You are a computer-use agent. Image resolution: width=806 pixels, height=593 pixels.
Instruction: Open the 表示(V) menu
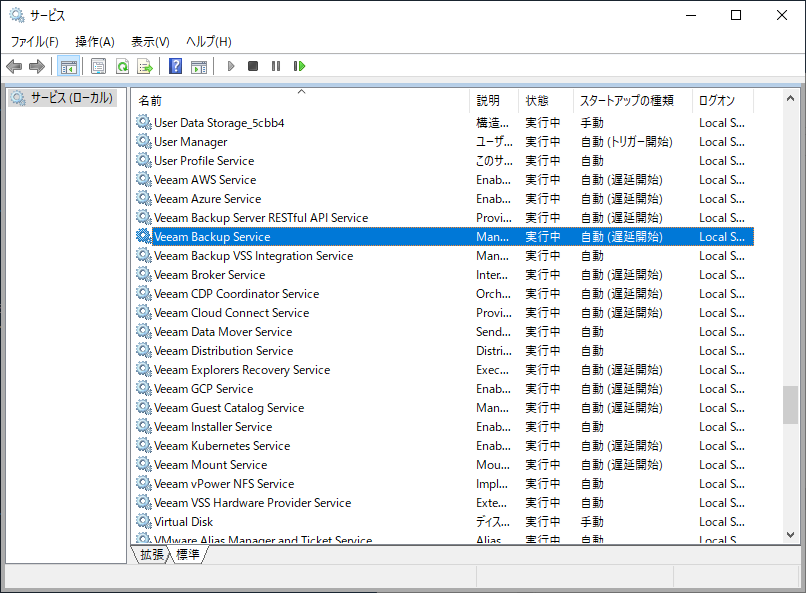150,42
